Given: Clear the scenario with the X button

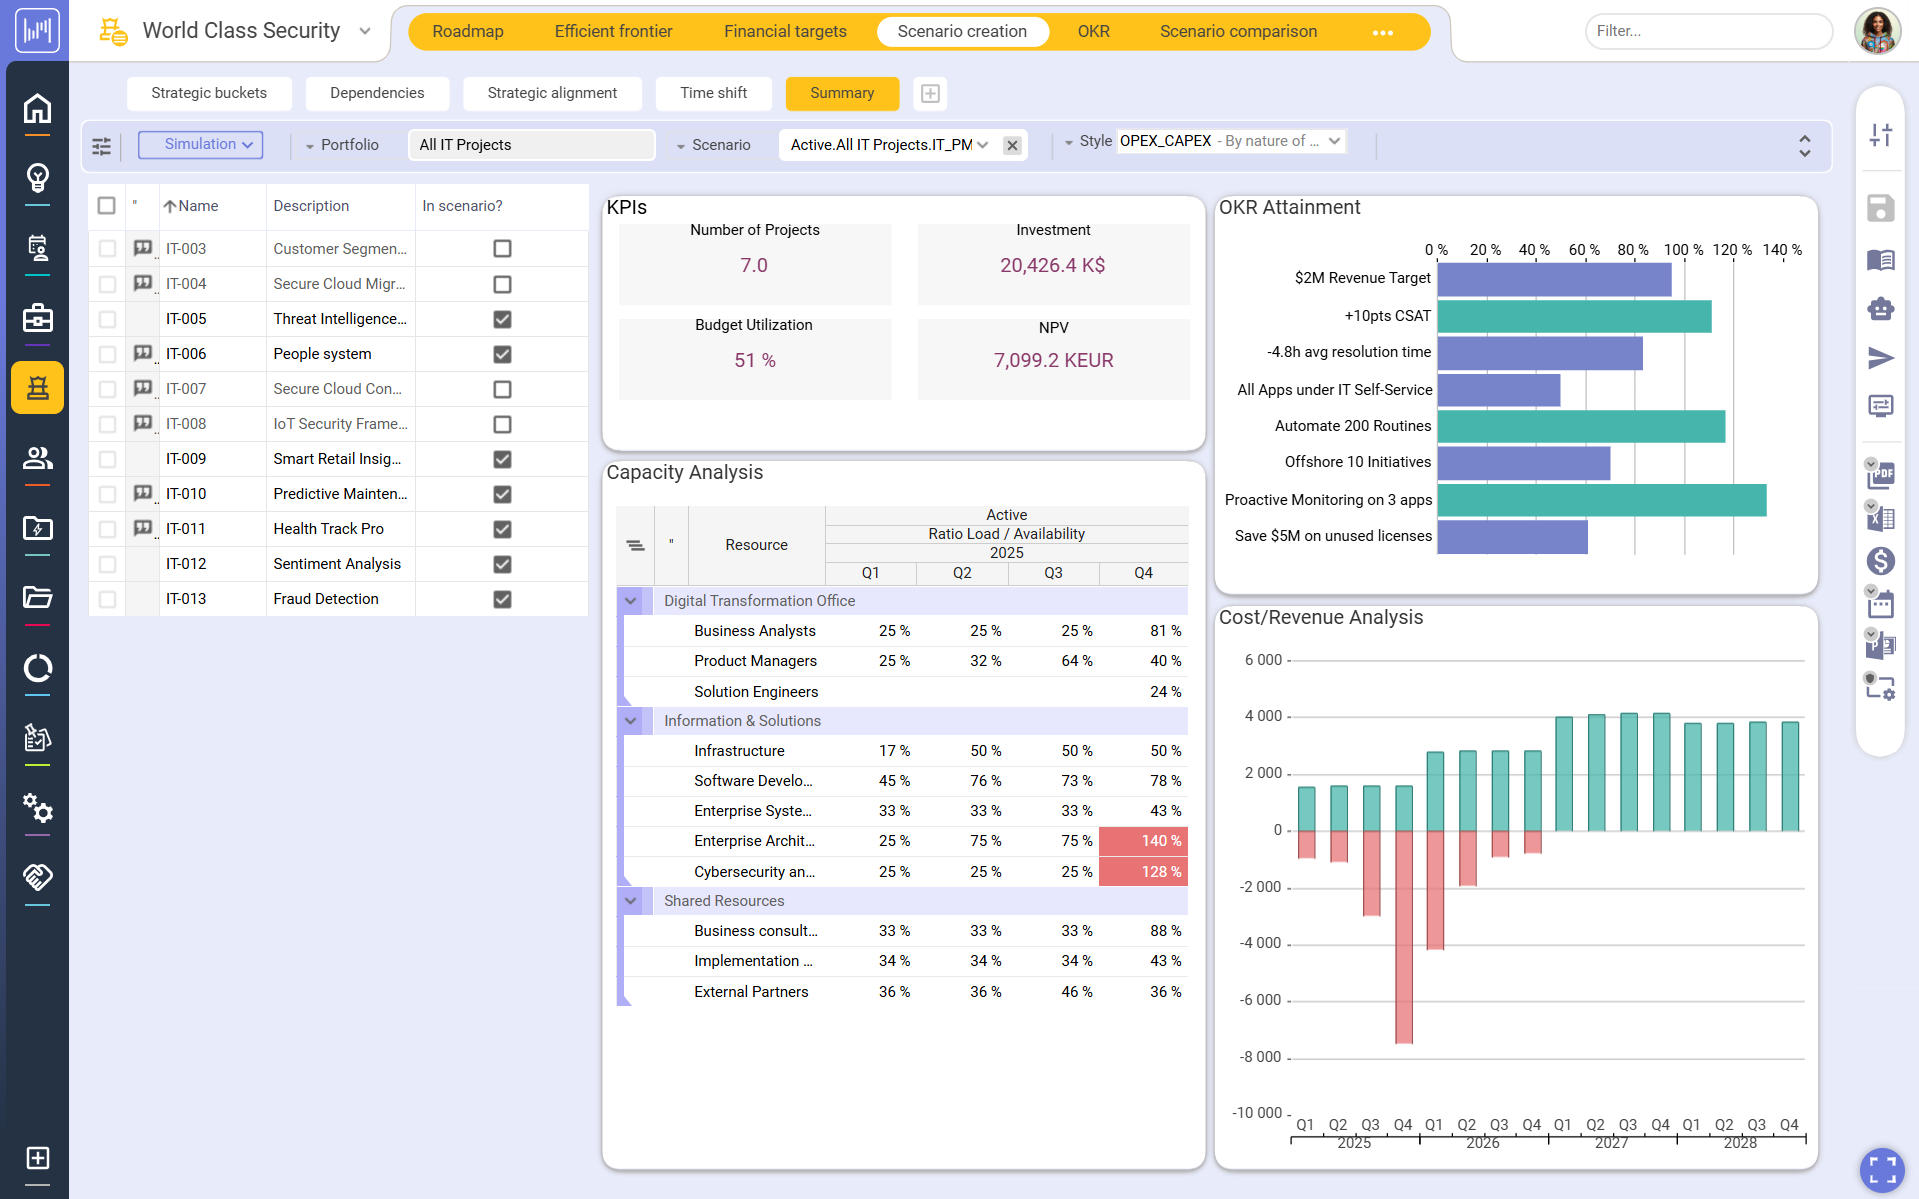Looking at the screenshot, I should pos(1012,145).
